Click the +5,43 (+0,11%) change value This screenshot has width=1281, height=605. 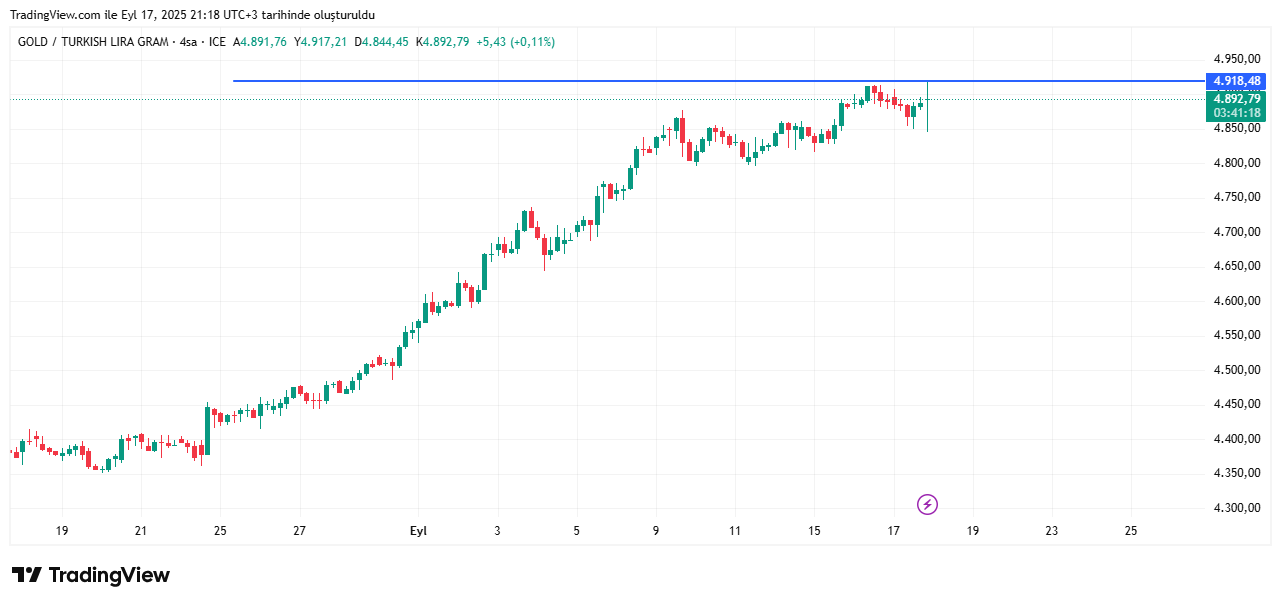tap(515, 42)
